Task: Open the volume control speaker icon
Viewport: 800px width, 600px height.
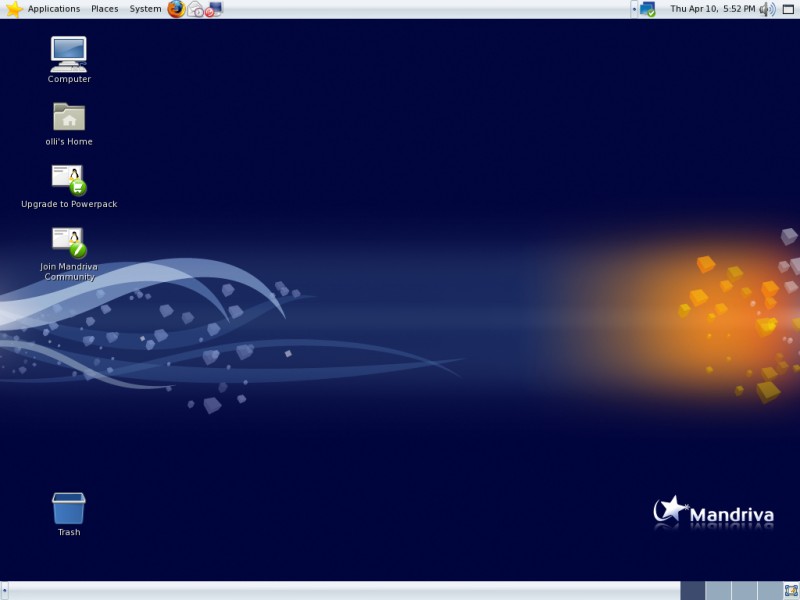Action: coord(767,9)
